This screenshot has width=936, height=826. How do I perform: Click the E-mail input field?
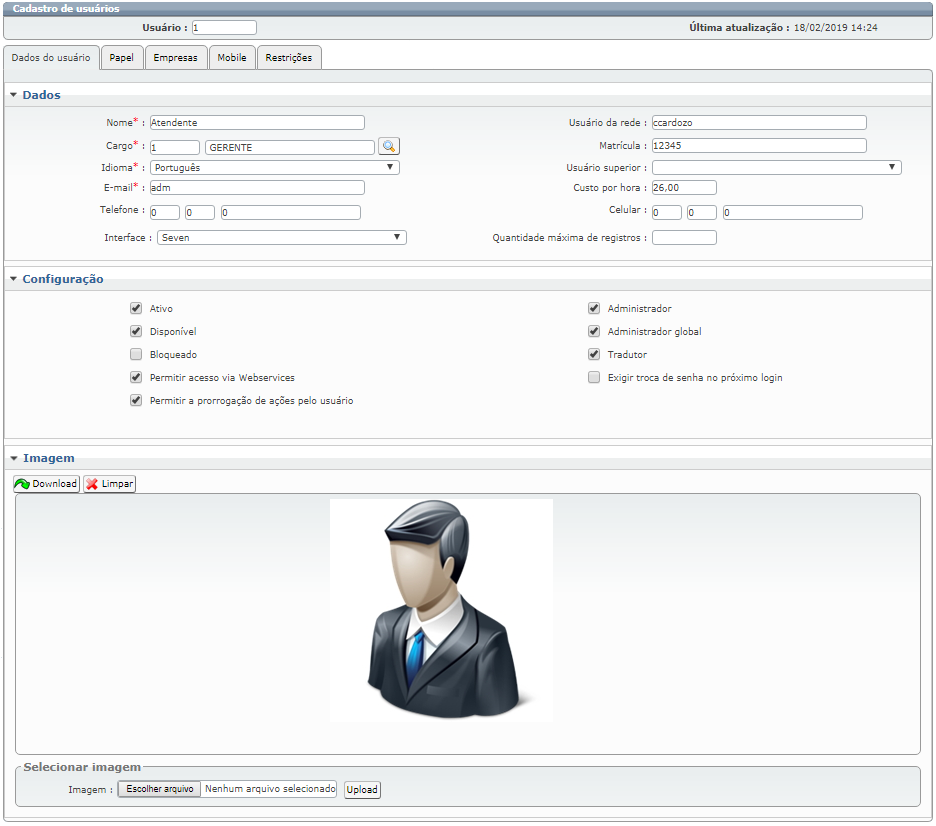point(257,187)
